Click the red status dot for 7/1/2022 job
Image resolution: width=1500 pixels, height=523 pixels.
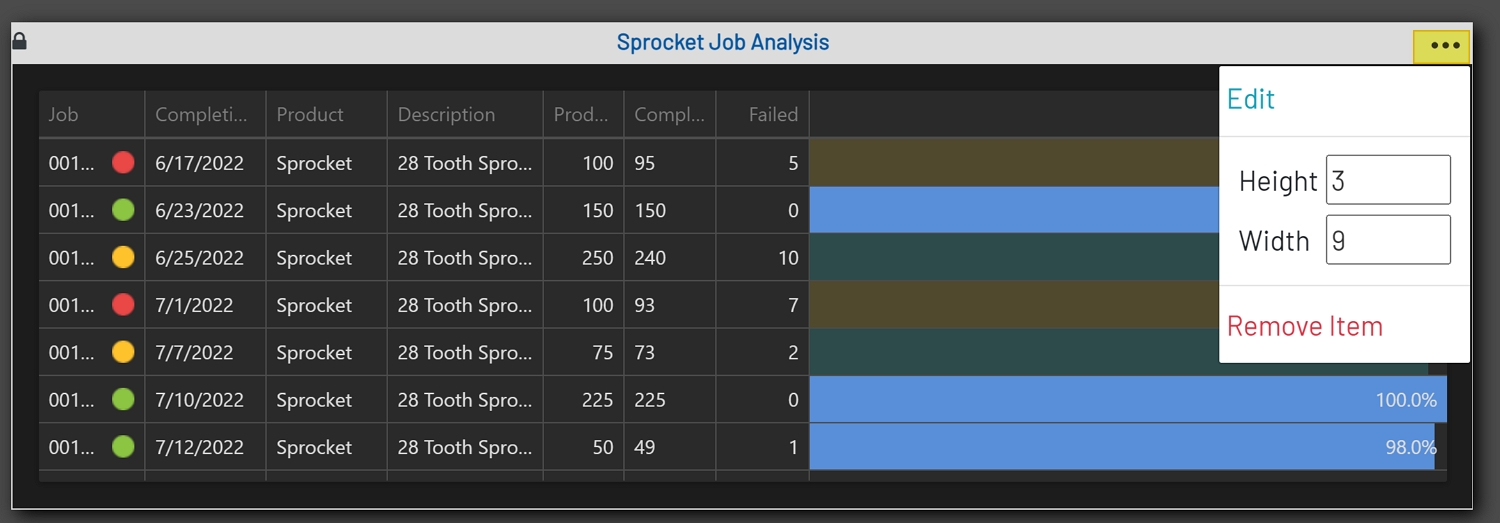[123, 305]
